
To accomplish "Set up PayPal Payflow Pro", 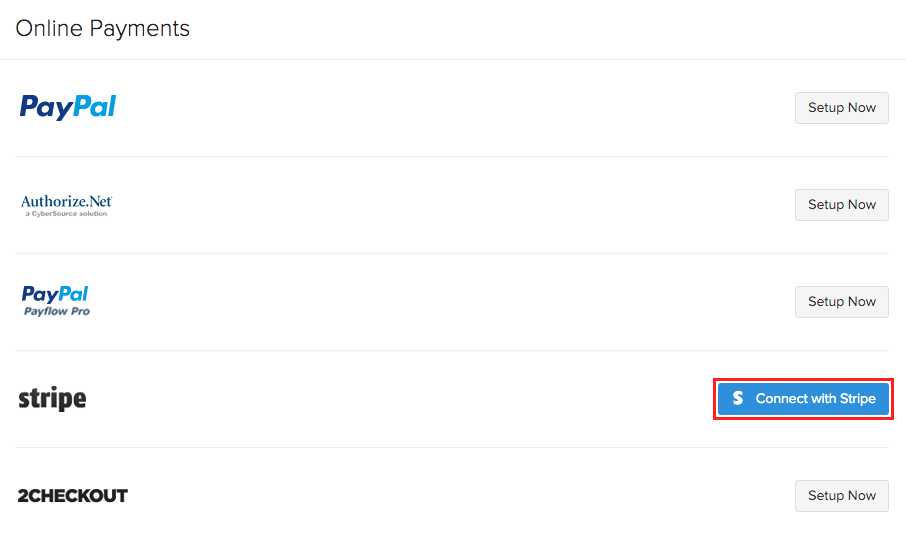I will pyautogui.click(x=841, y=302).
